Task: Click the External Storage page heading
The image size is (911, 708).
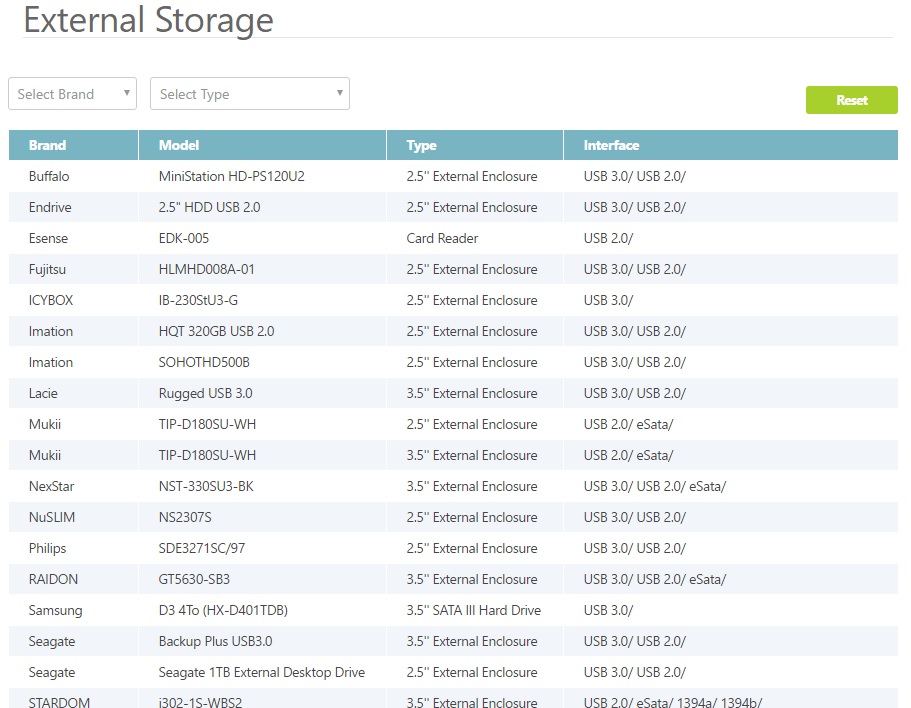Action: (149, 20)
